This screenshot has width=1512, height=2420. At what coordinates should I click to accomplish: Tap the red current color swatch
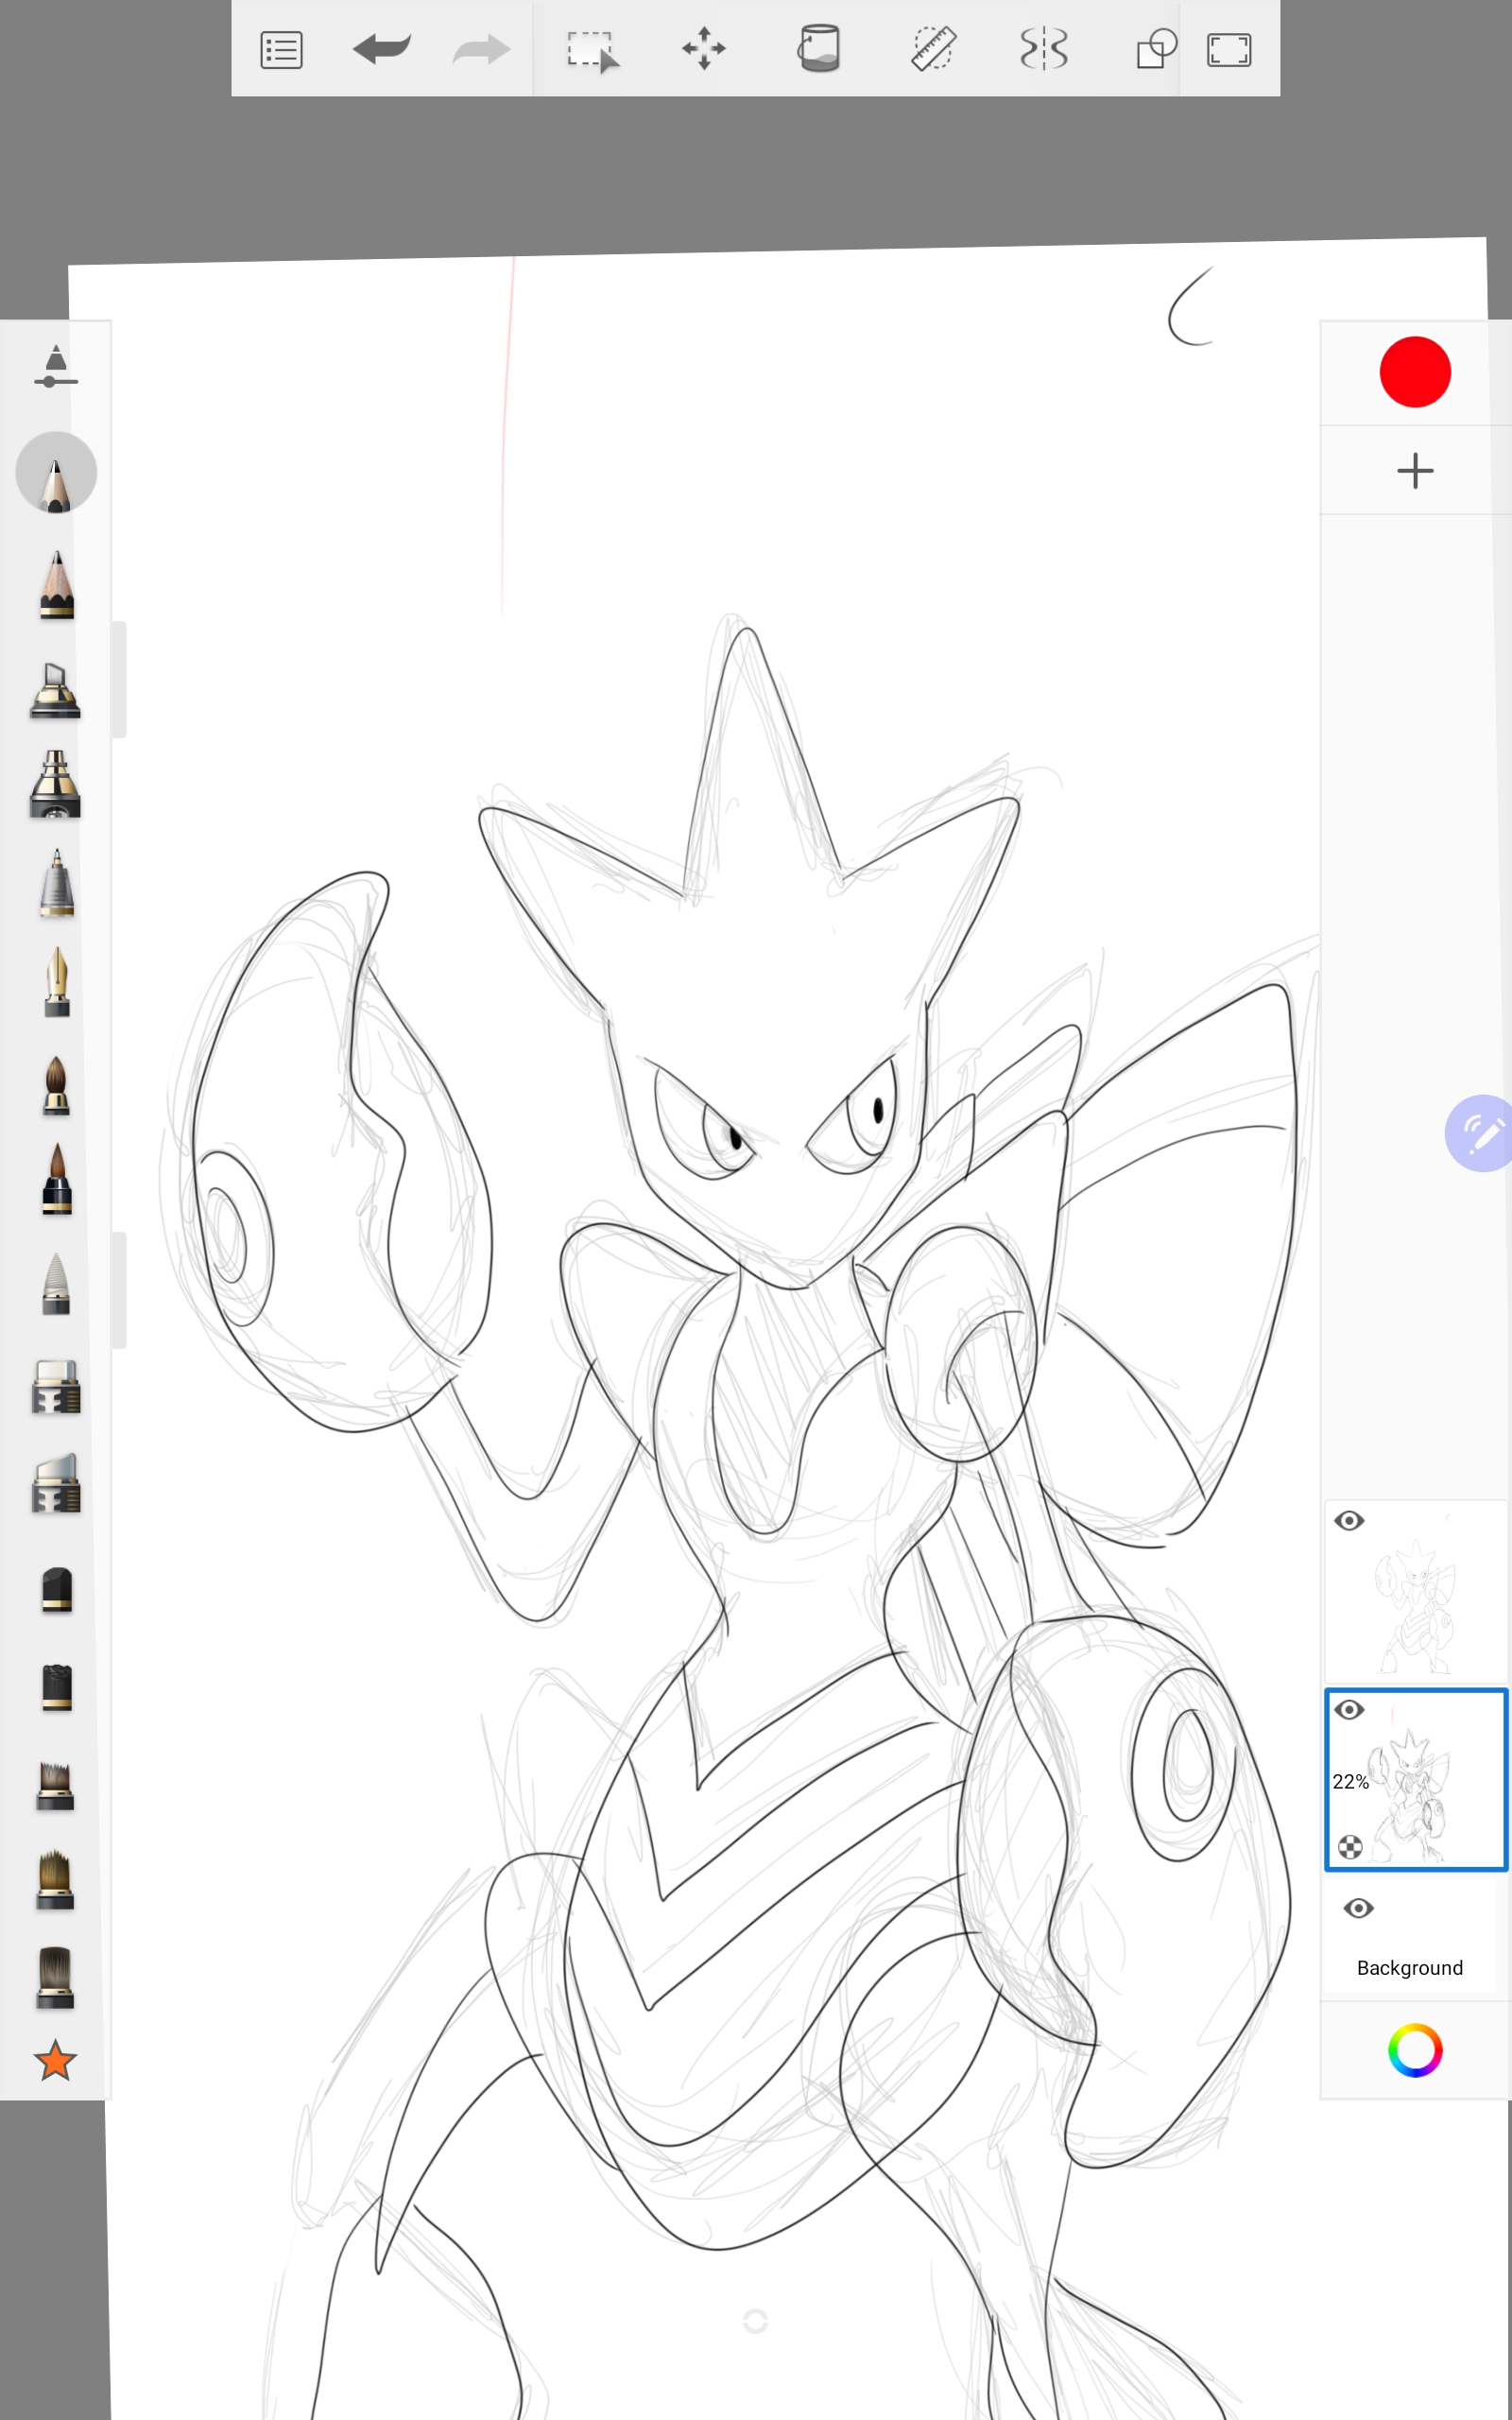[x=1415, y=372]
